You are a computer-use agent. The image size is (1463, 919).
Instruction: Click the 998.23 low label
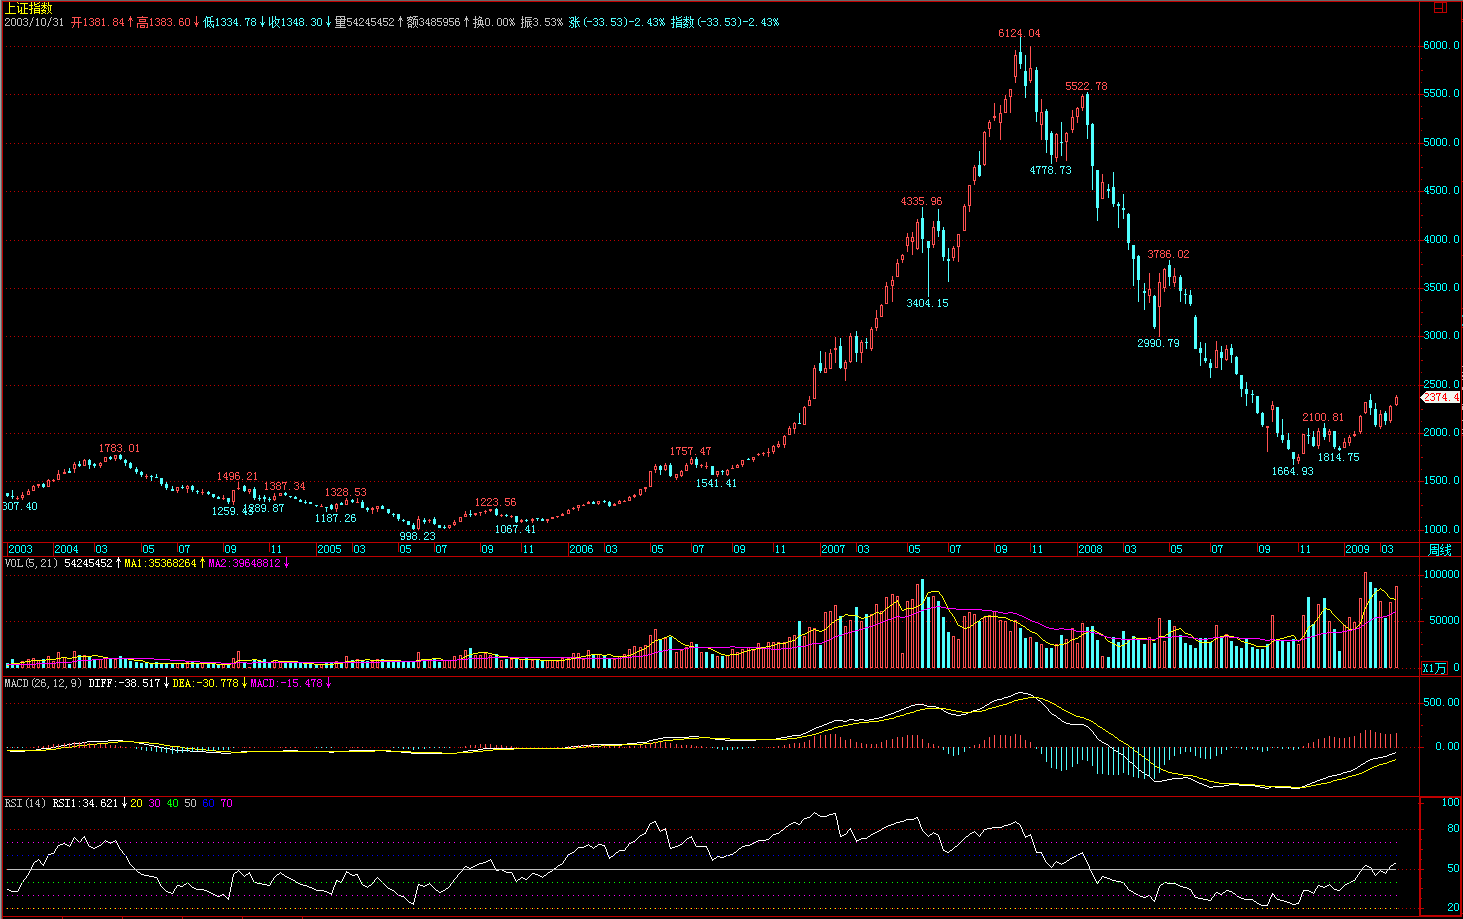tap(417, 537)
